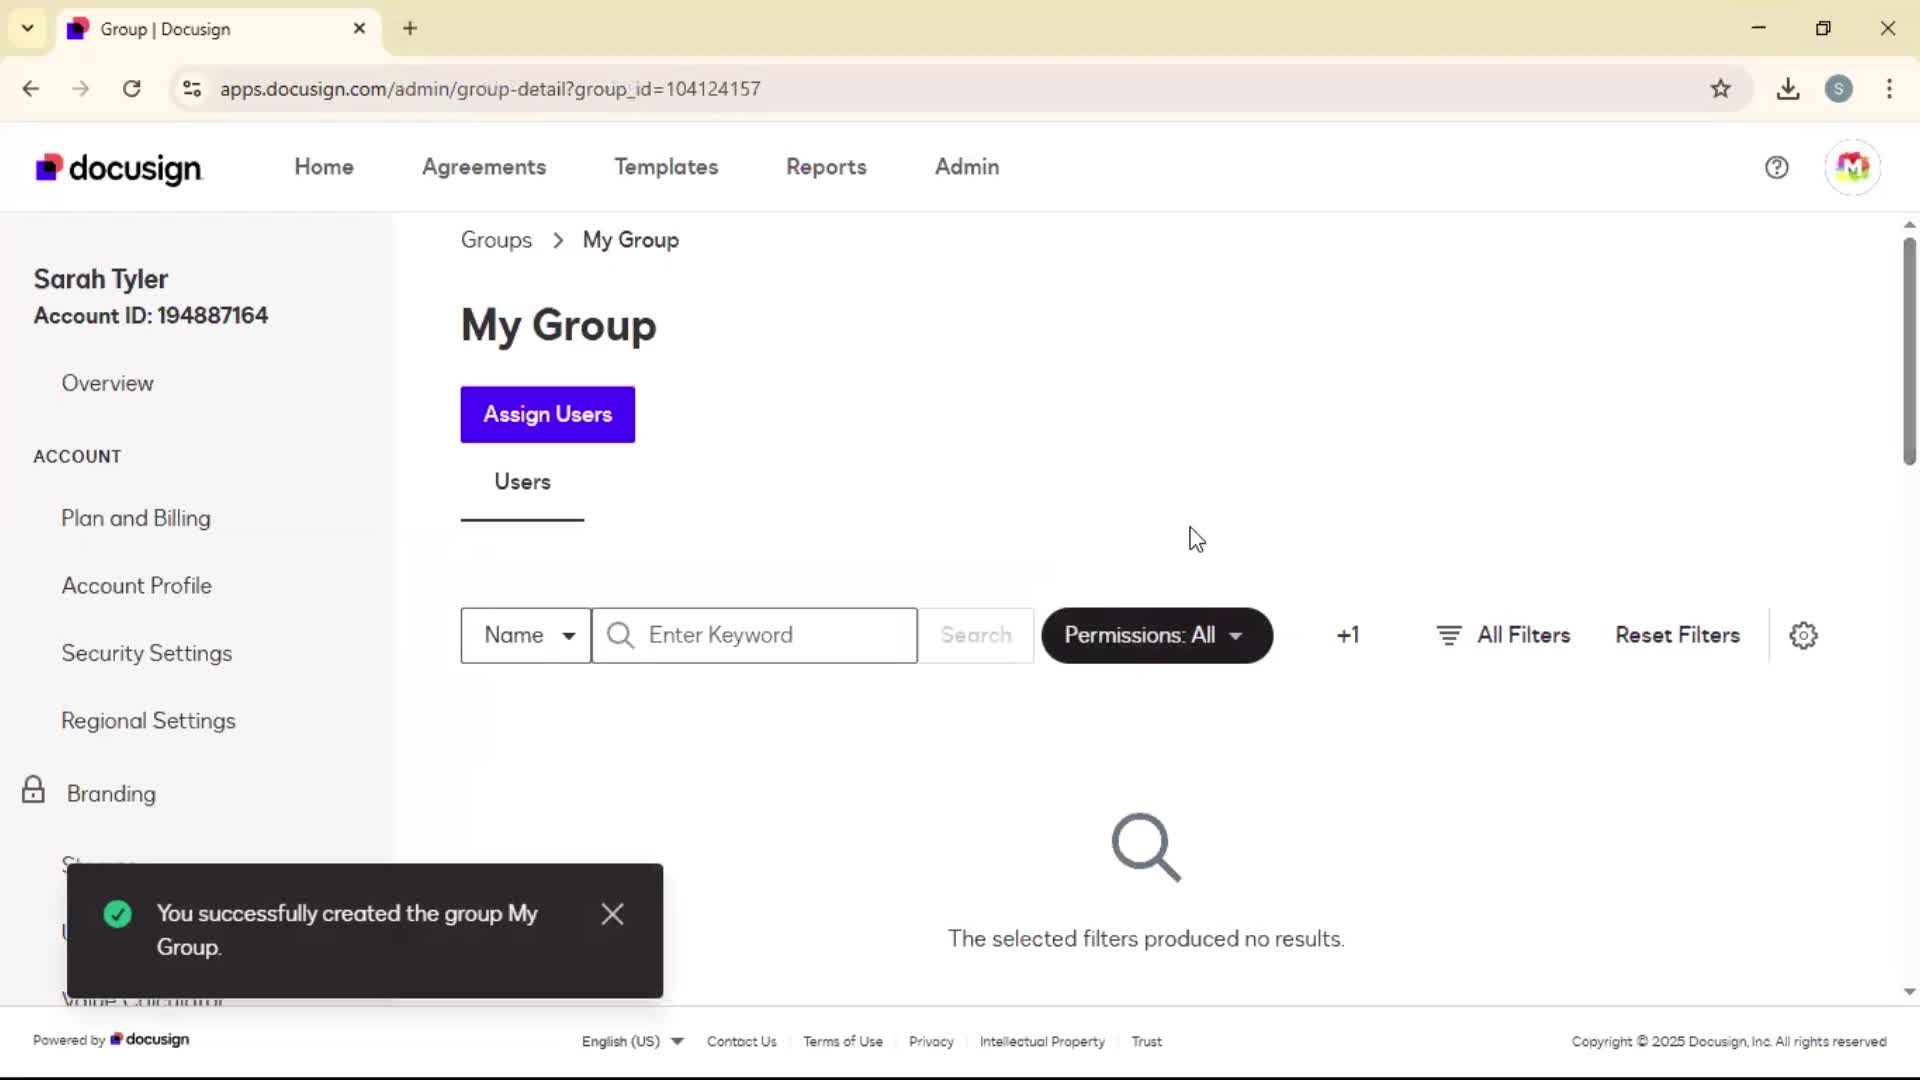Click the browser address bar URL
The width and height of the screenshot is (1920, 1080).
point(490,89)
